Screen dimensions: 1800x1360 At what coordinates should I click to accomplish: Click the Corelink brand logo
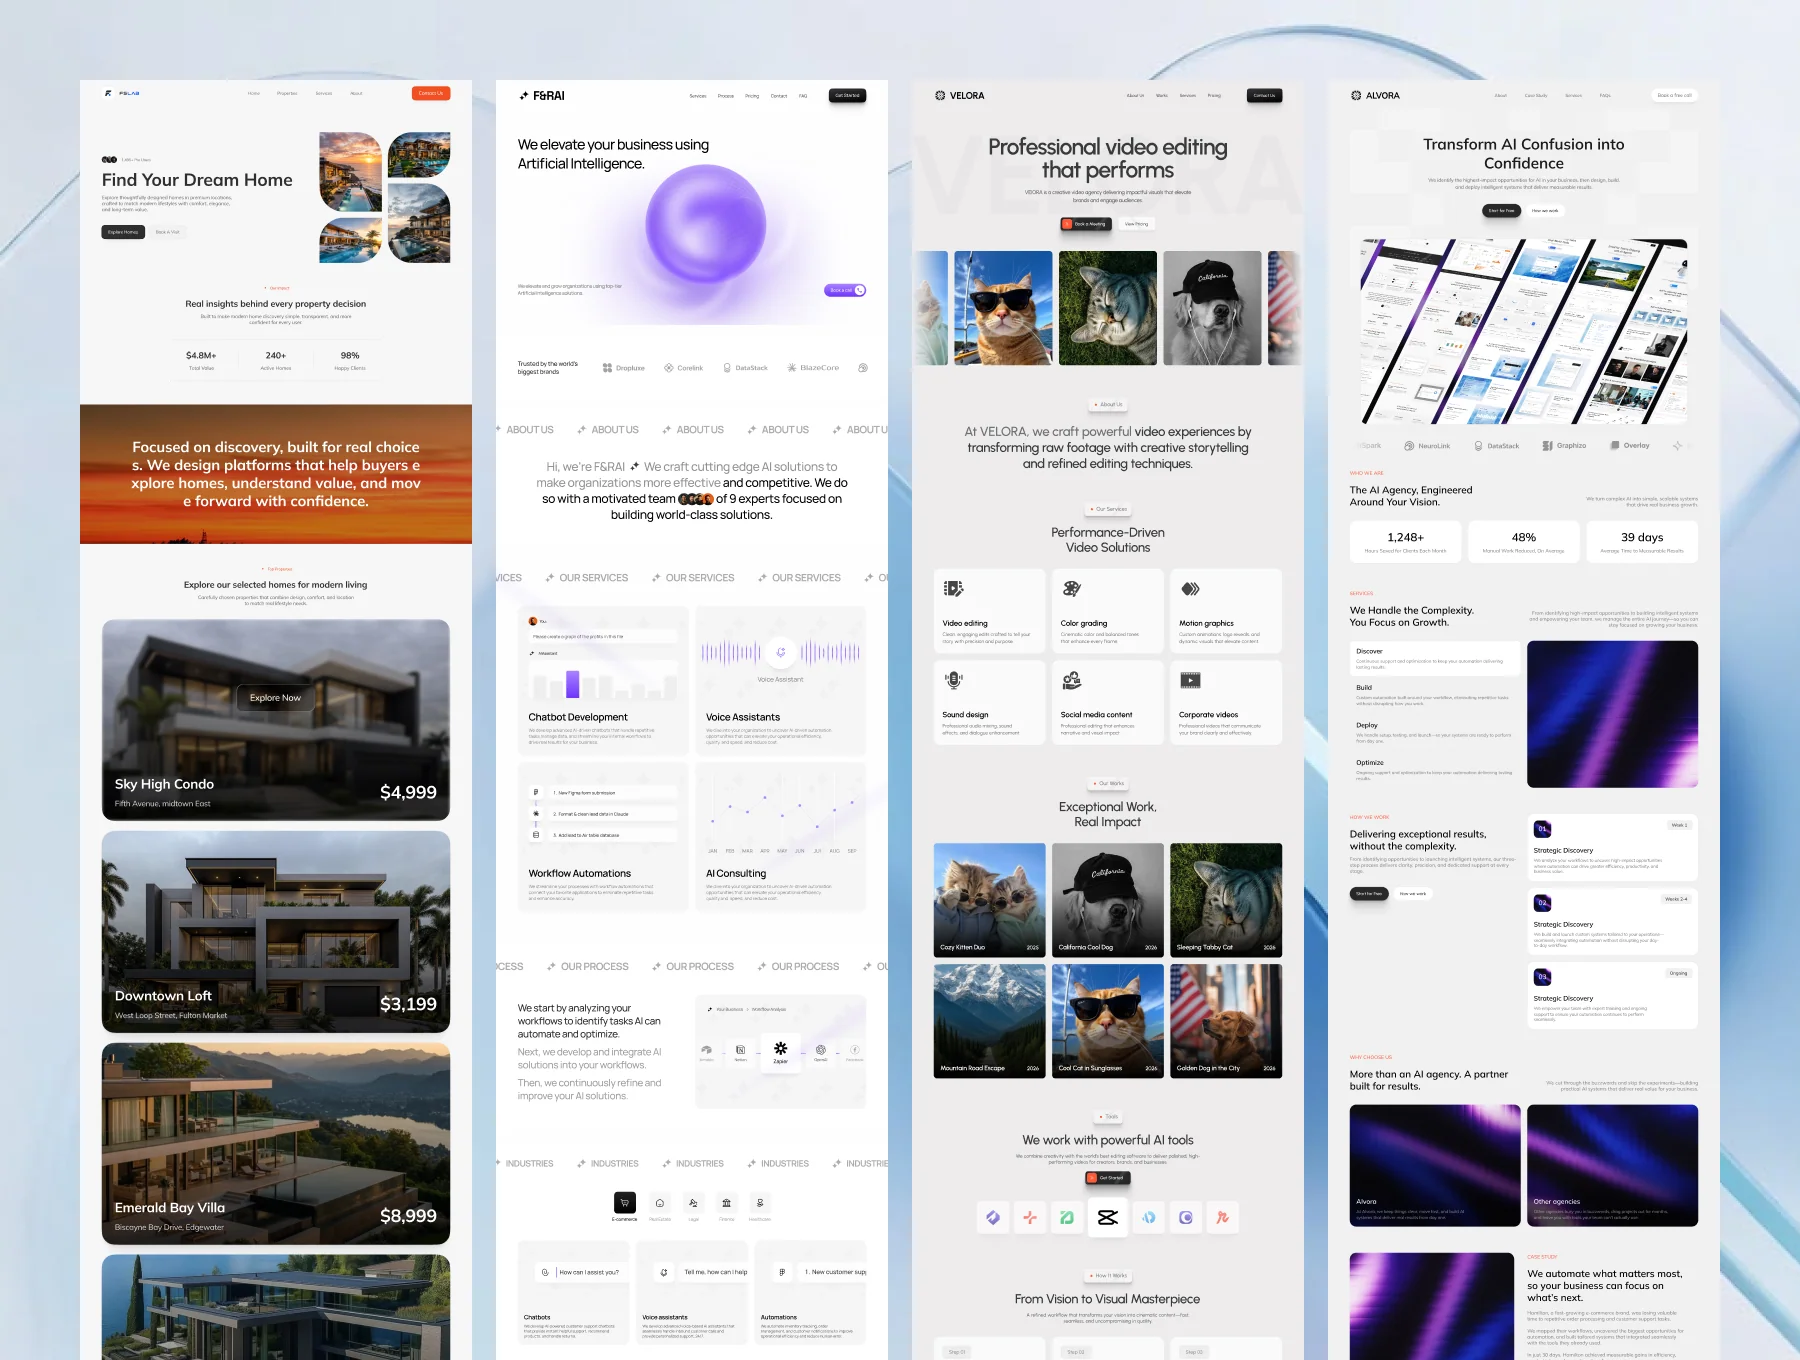click(684, 368)
